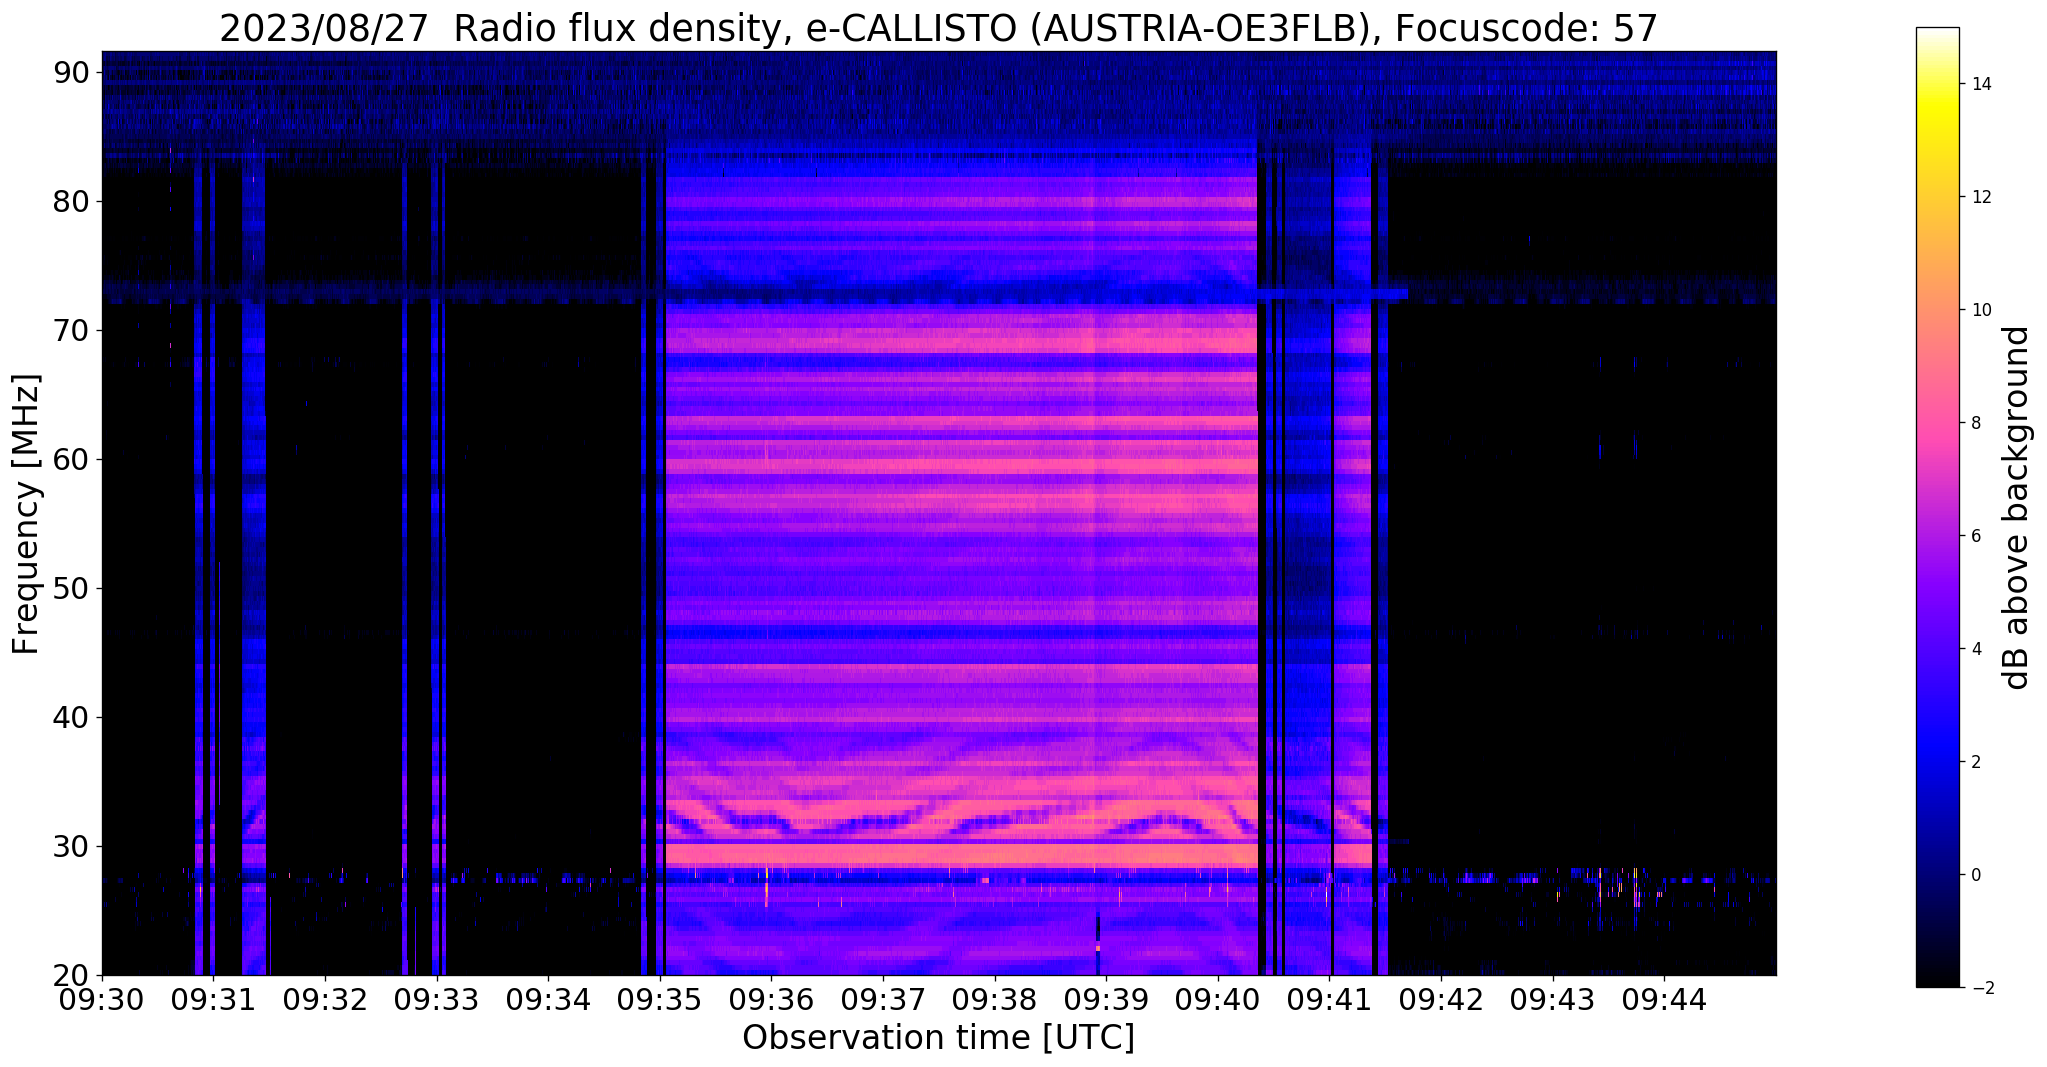Click the 09:39 time tick label
The width and height of the screenshot is (2047, 1067).
click(1107, 1001)
